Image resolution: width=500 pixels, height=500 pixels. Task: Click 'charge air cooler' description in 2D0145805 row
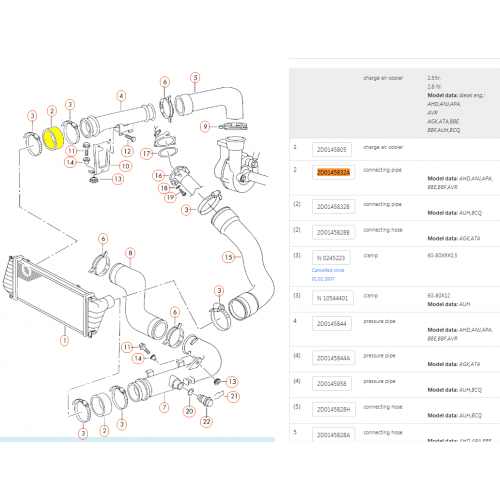383,147
